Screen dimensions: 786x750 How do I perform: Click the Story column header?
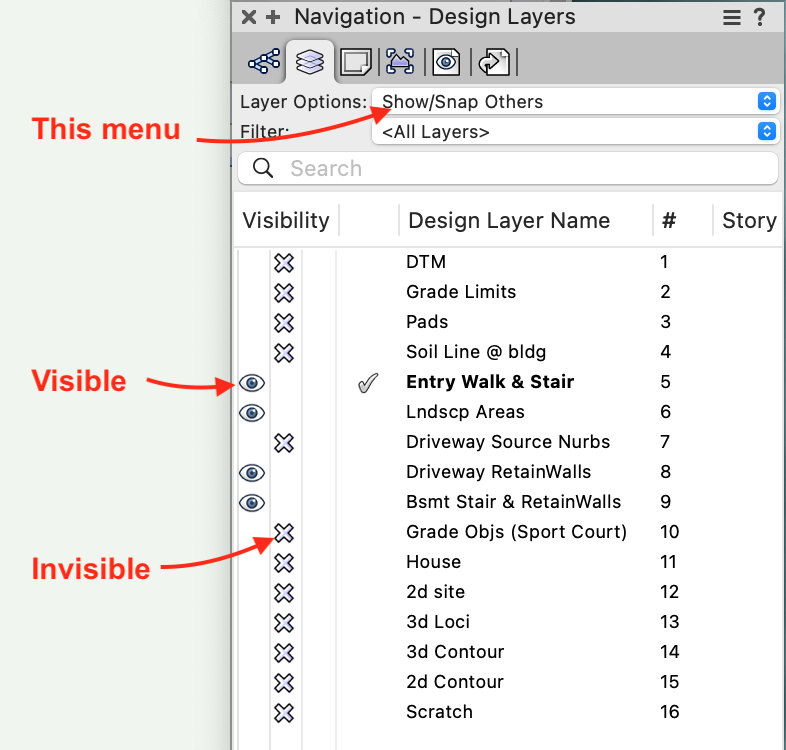(748, 221)
